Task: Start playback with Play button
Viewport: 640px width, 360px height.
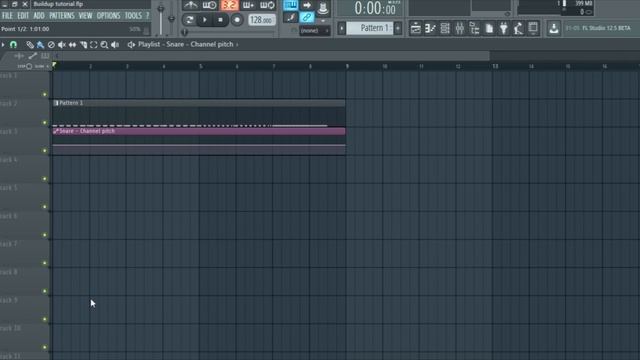Action: click(x=205, y=20)
